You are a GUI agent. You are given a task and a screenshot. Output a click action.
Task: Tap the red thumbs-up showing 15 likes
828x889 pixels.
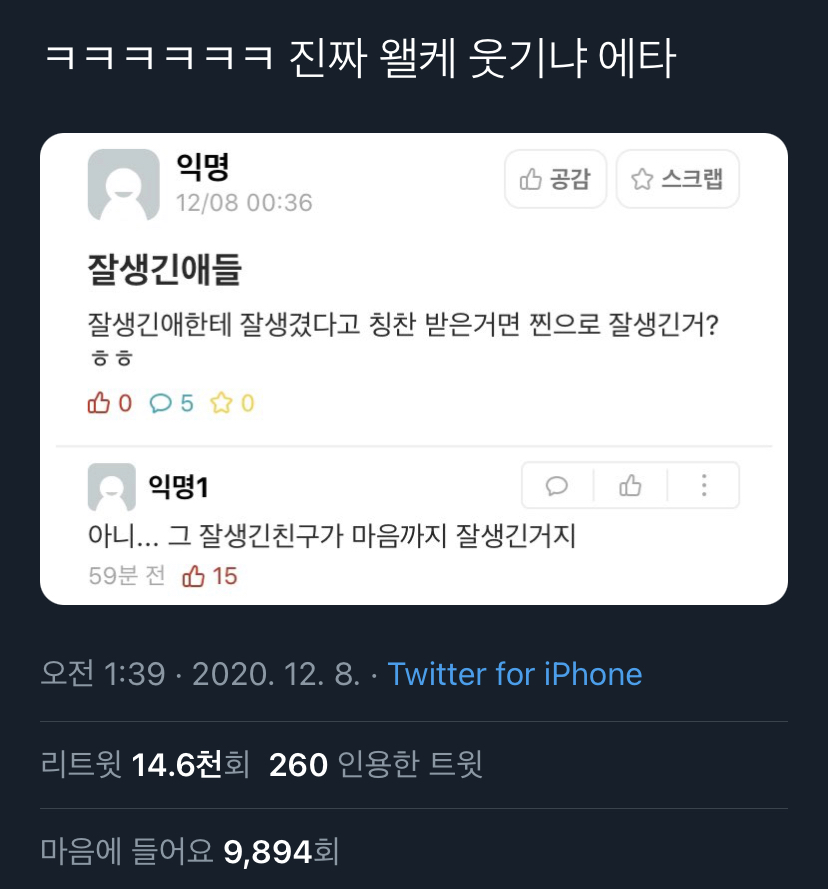(194, 576)
